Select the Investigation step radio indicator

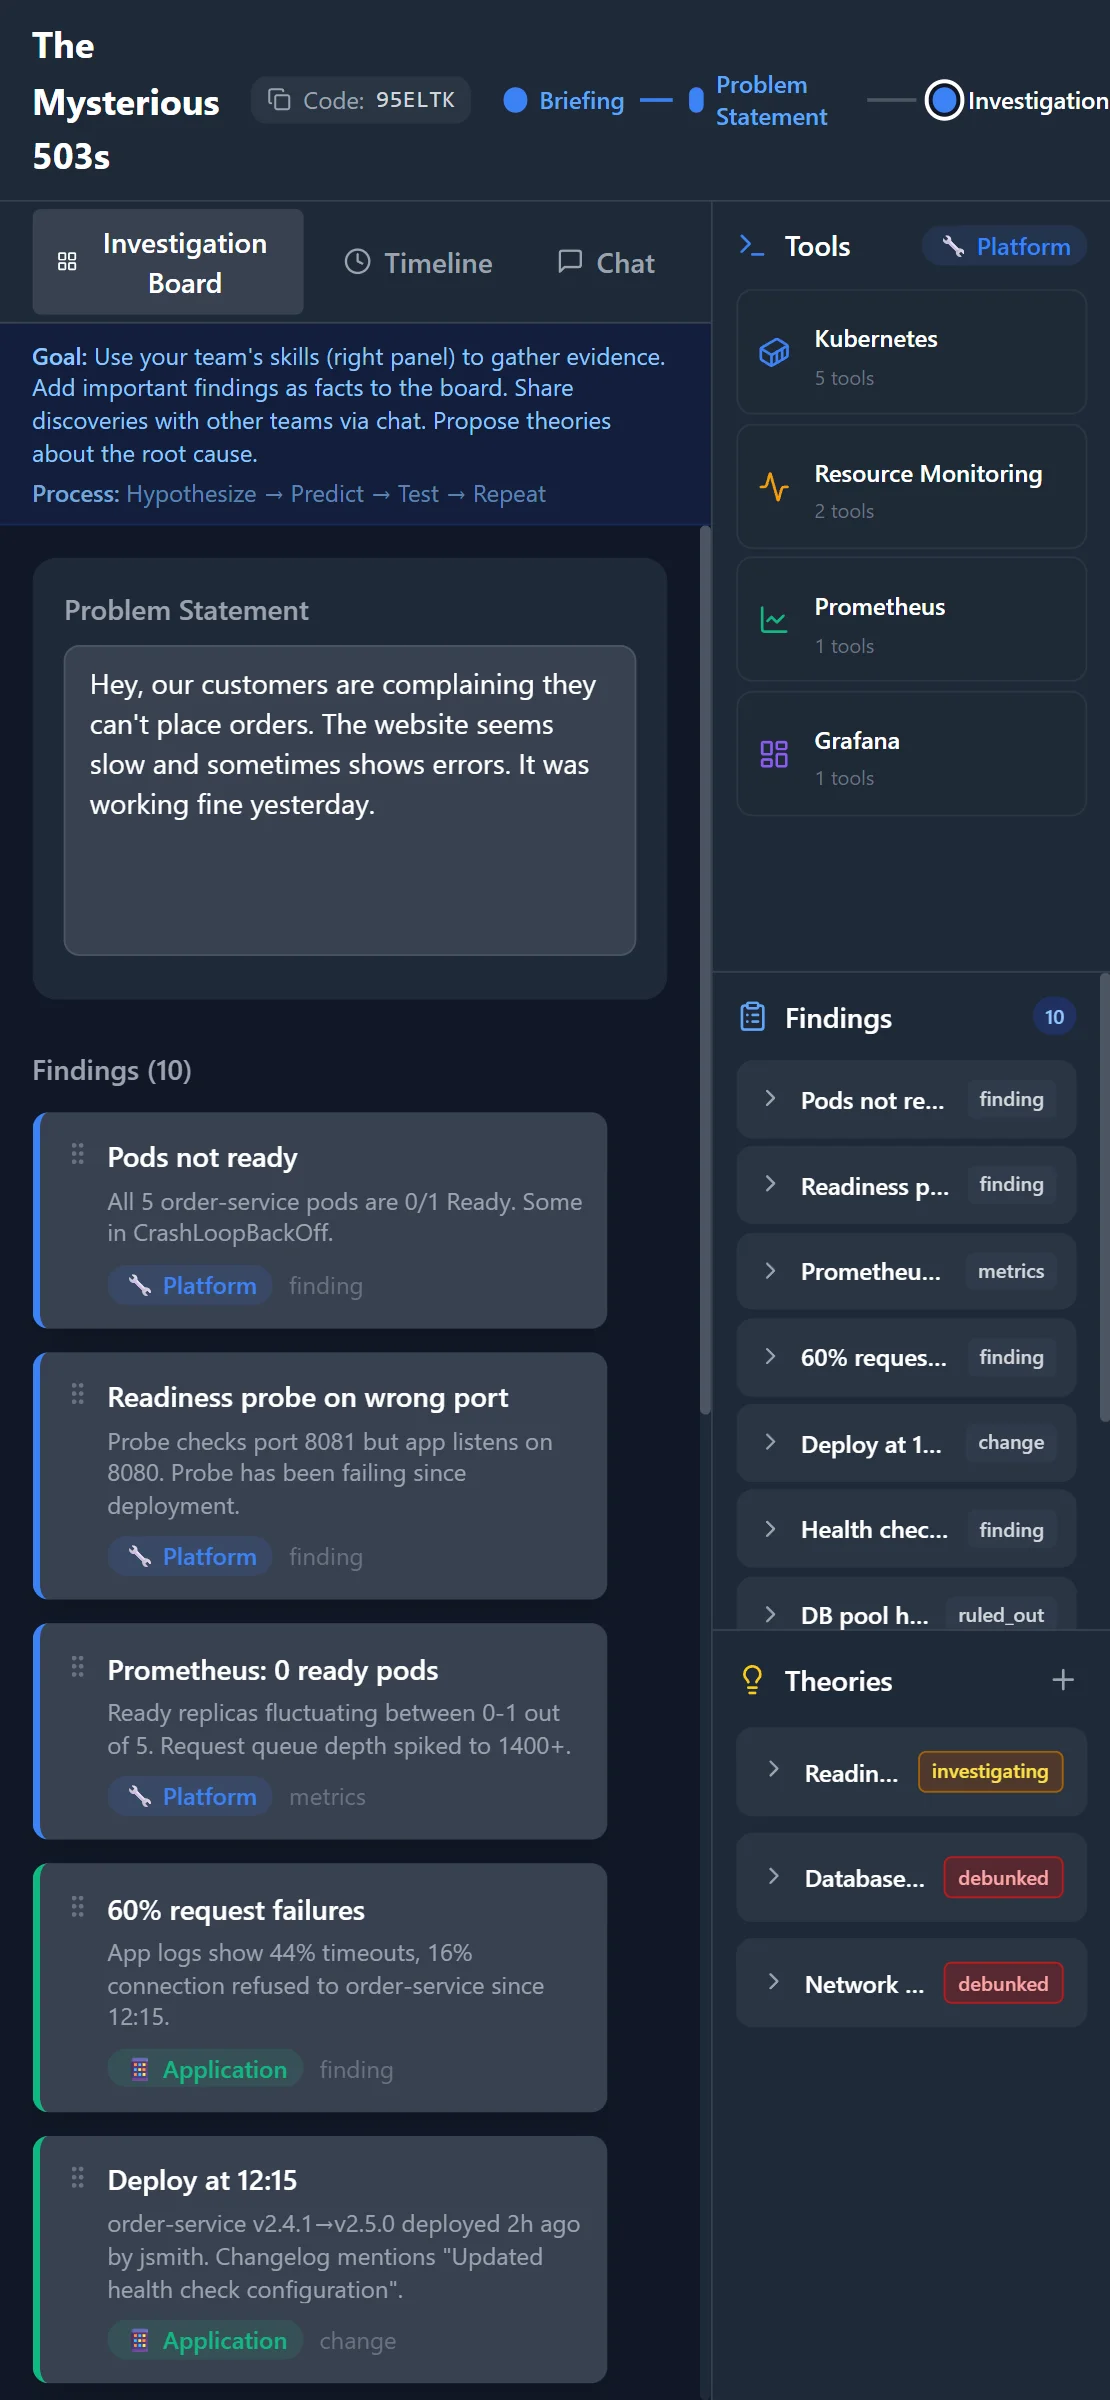(943, 100)
